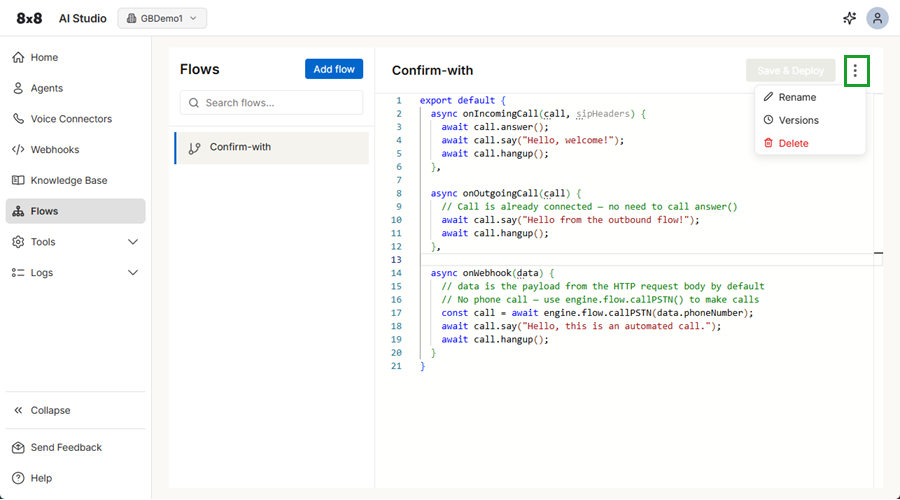
Task: Toggle the three-dot options menu
Action: click(855, 71)
